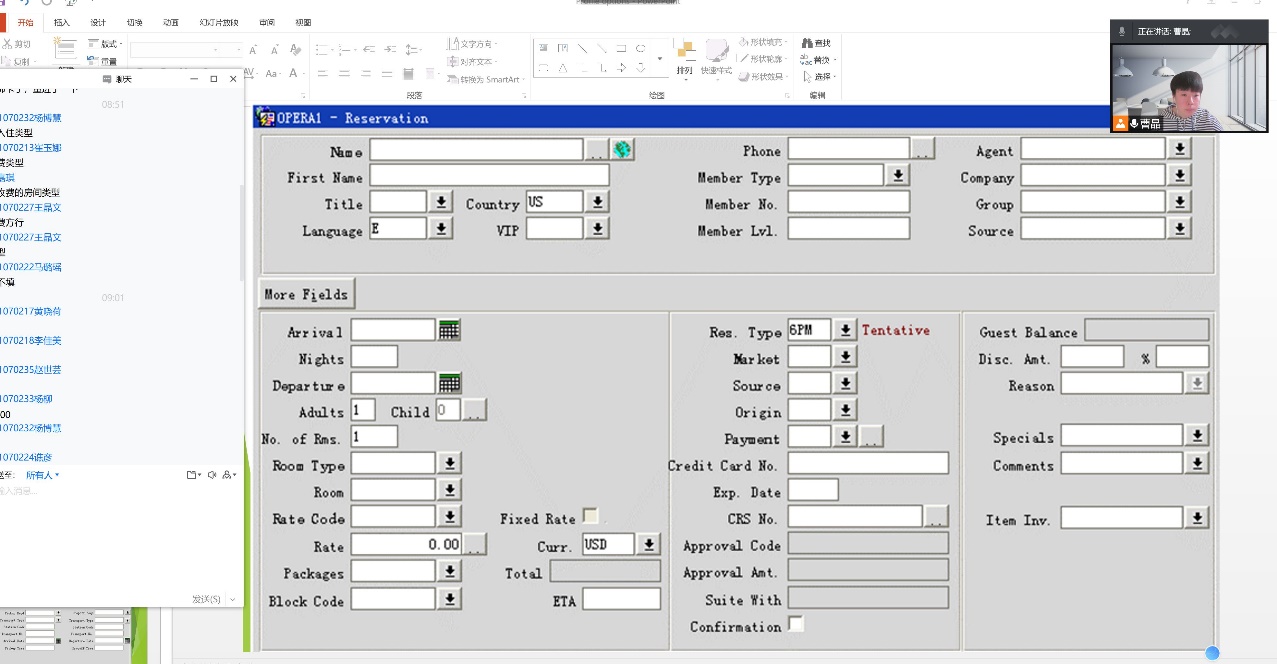Click the ellipsis button next to Payment dropdown

click(x=872, y=438)
